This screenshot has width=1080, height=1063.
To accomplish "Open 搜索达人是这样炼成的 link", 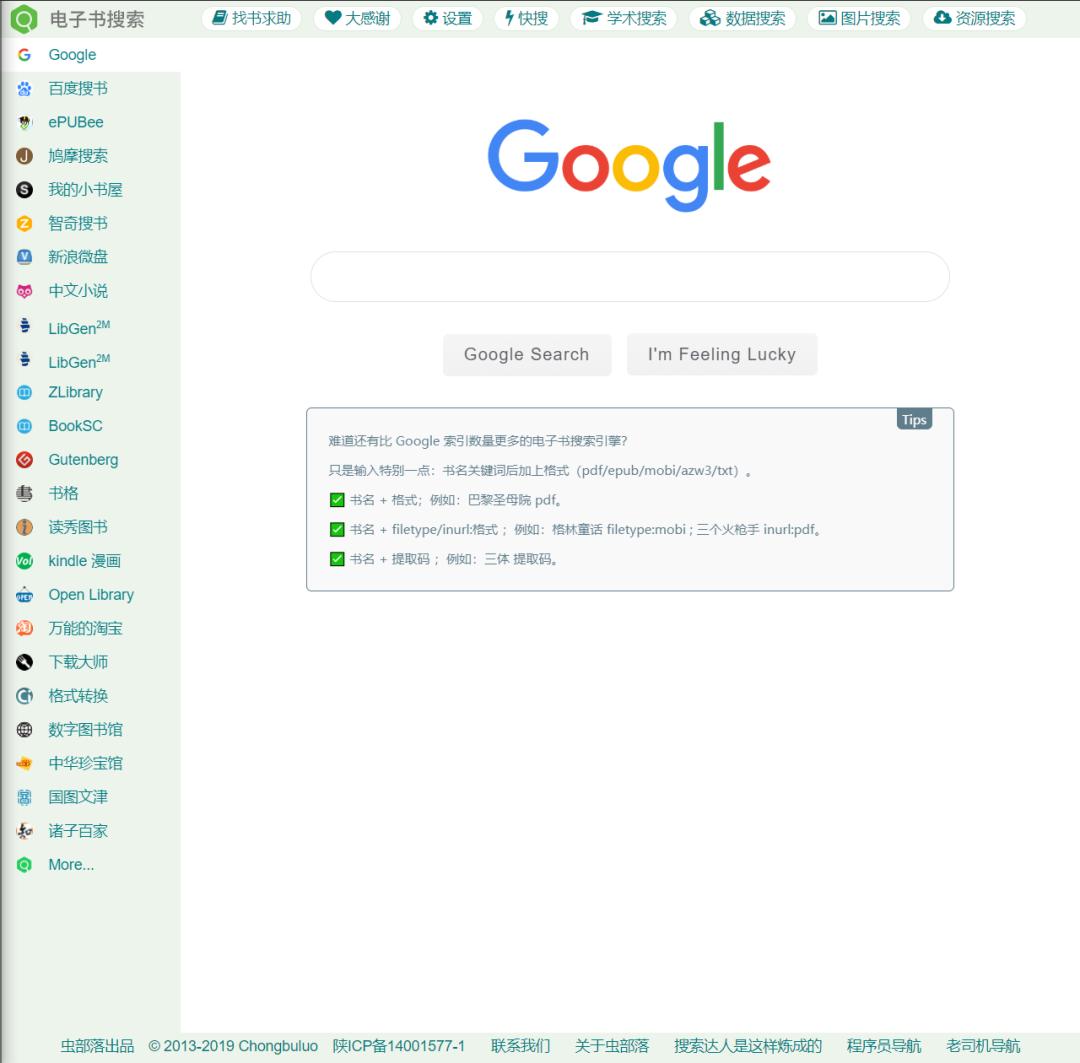I will point(748,1046).
